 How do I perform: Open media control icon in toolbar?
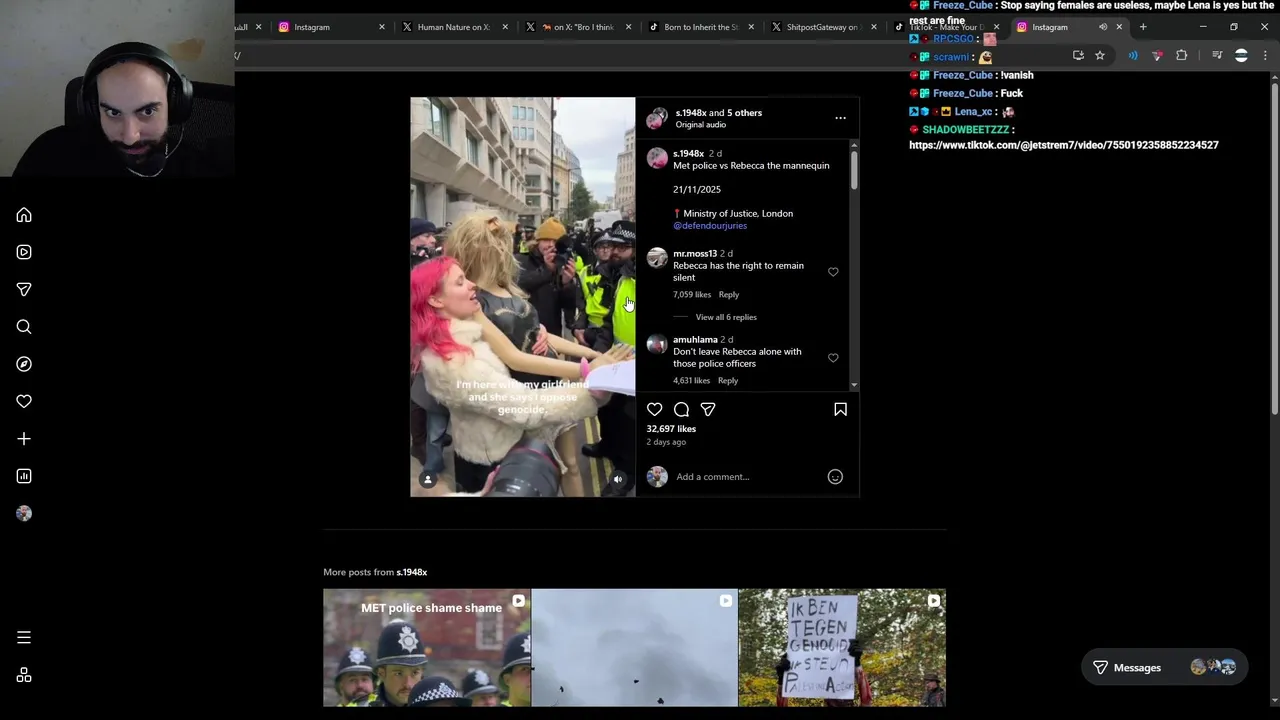(1217, 56)
